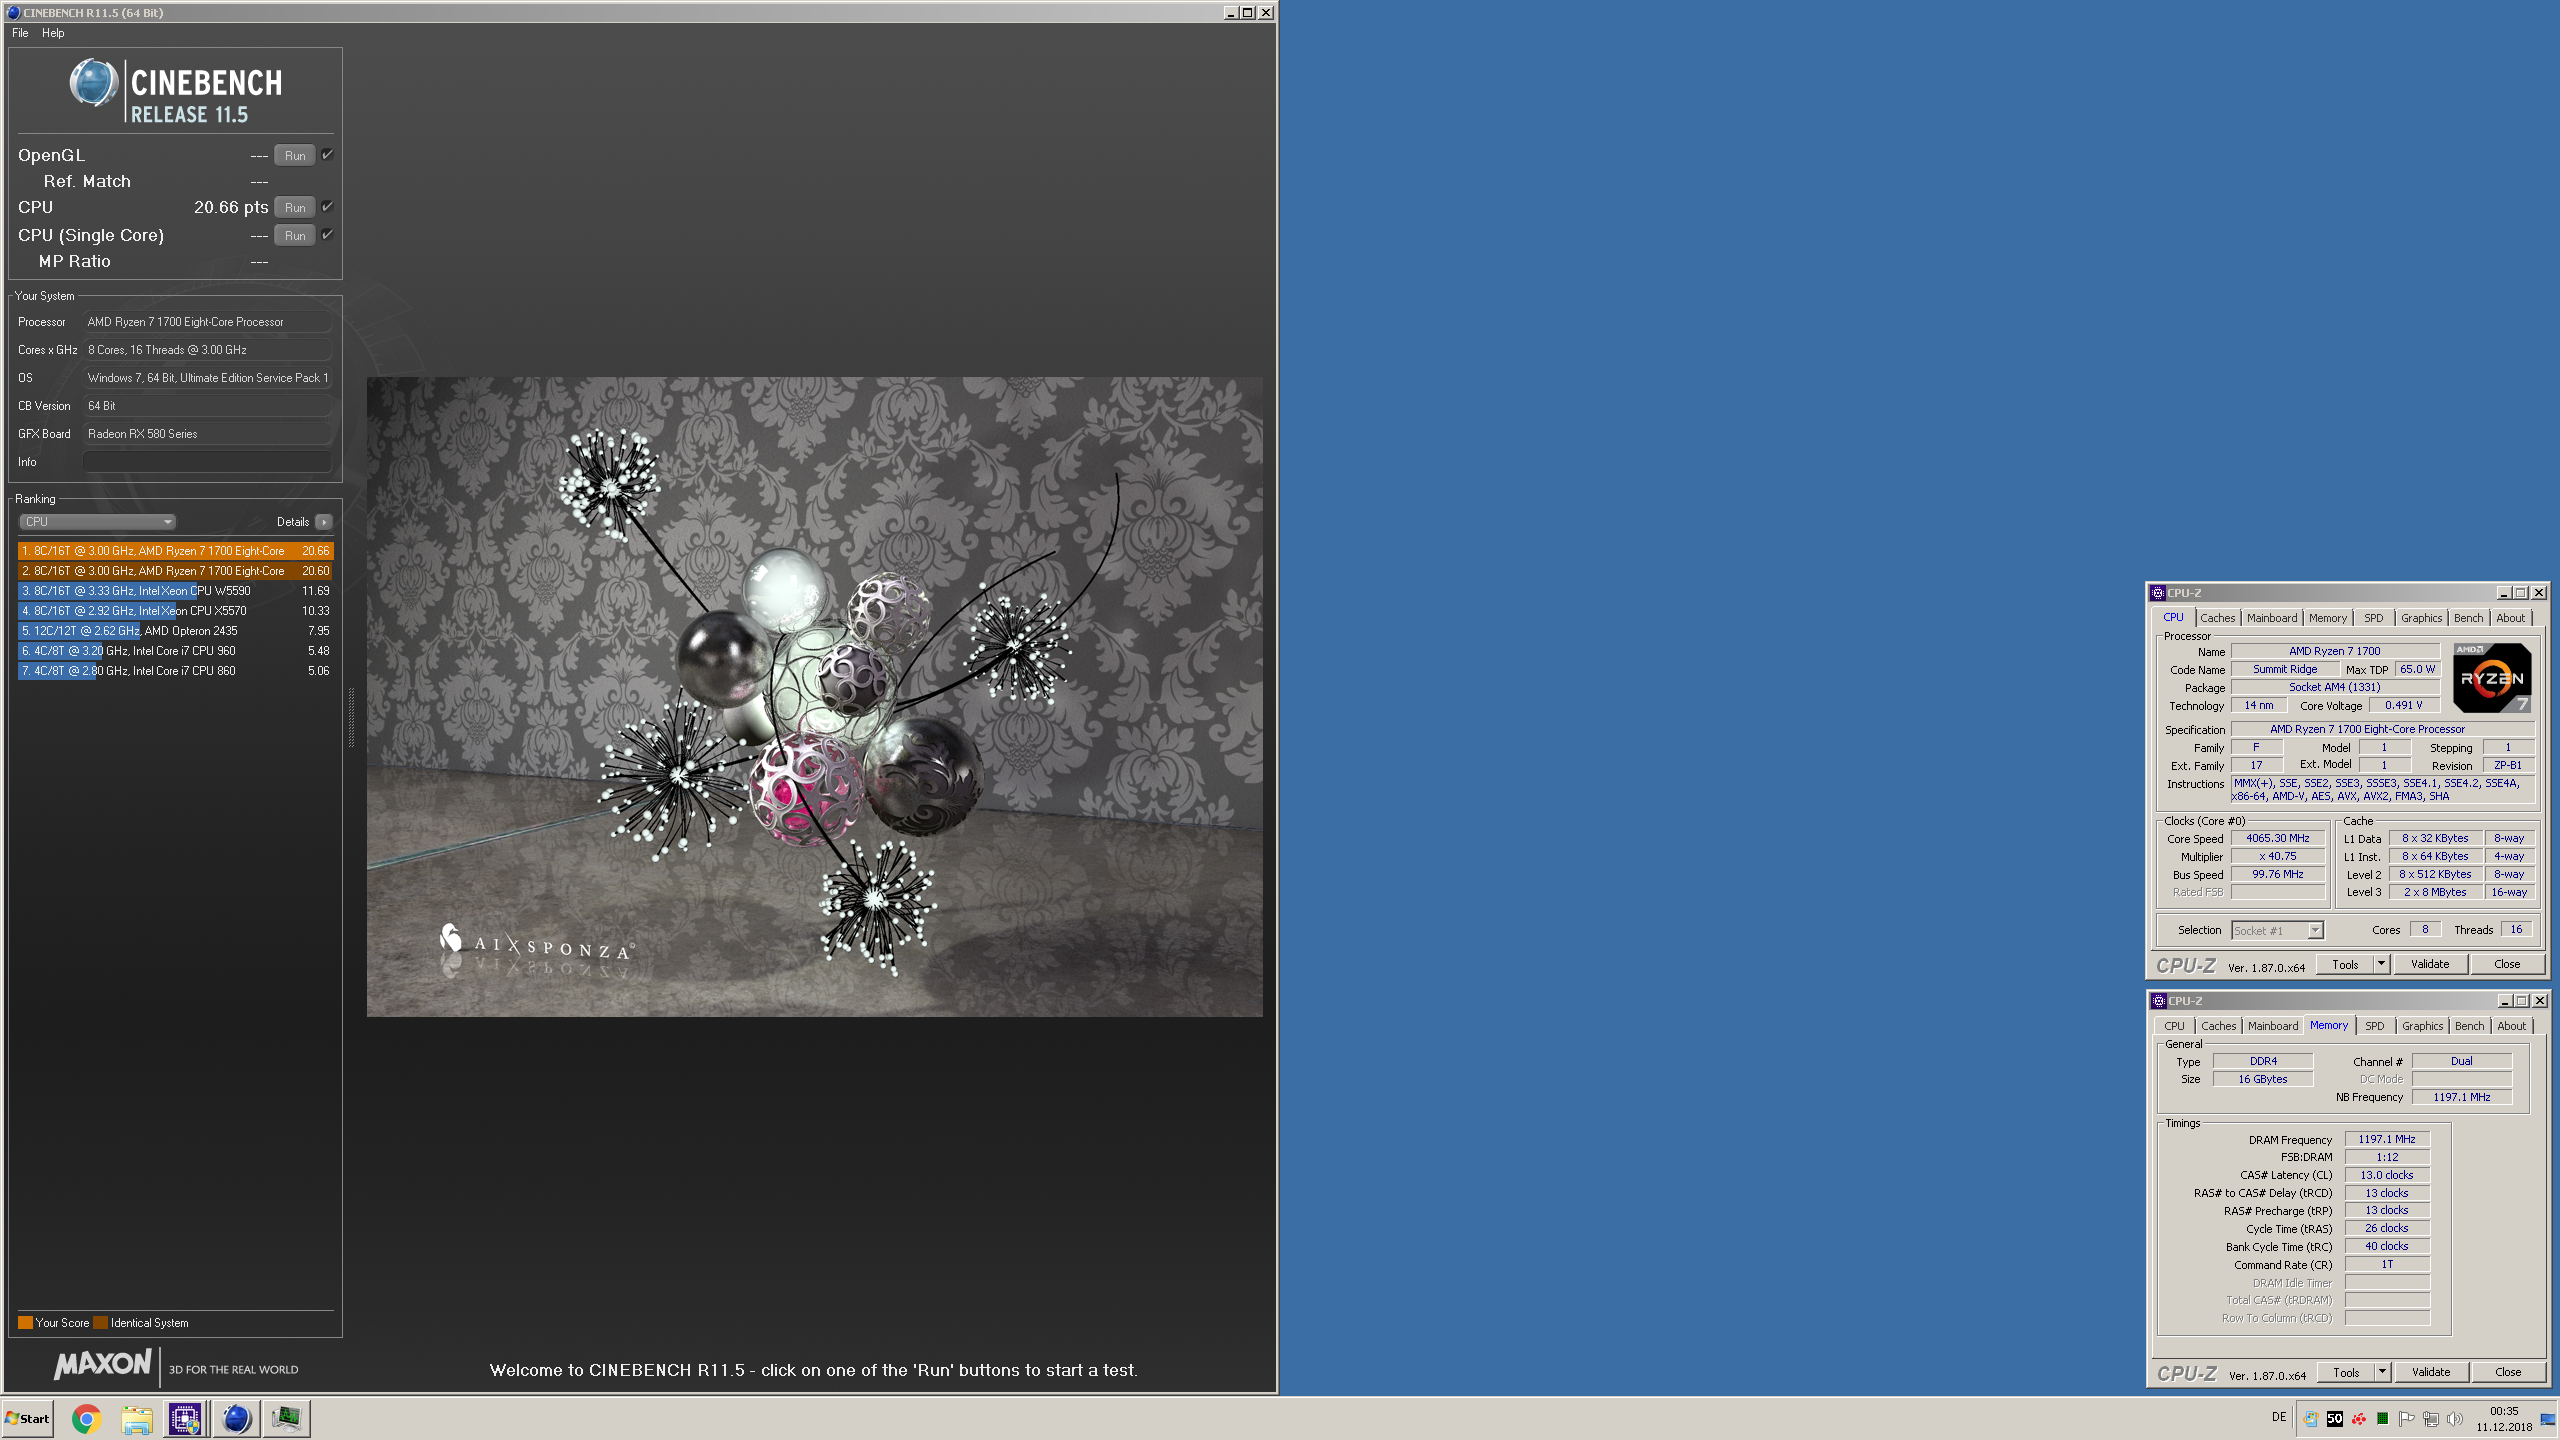Open the File menu
The image size is (2560, 1440).
[x=20, y=33]
